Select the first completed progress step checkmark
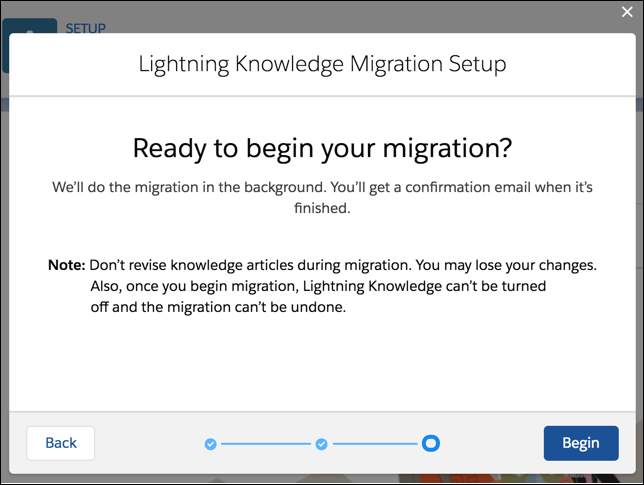The image size is (644, 485). pos(210,444)
